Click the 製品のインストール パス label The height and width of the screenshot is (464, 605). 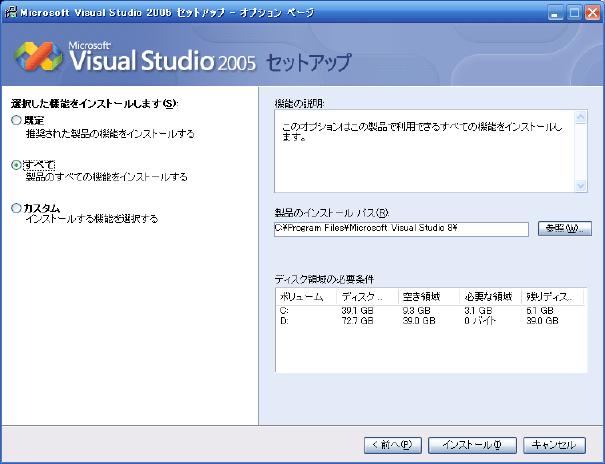pyautogui.click(x=331, y=213)
